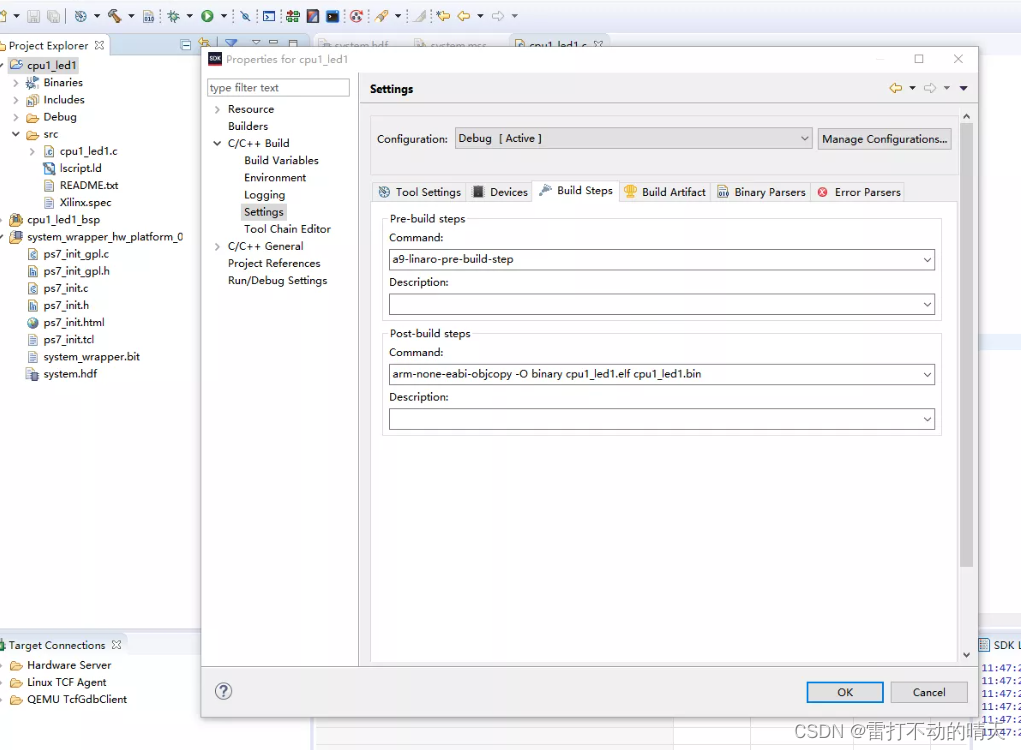Screen dimensions: 1021x750
Task: Click the OK button
Action: tap(844, 692)
